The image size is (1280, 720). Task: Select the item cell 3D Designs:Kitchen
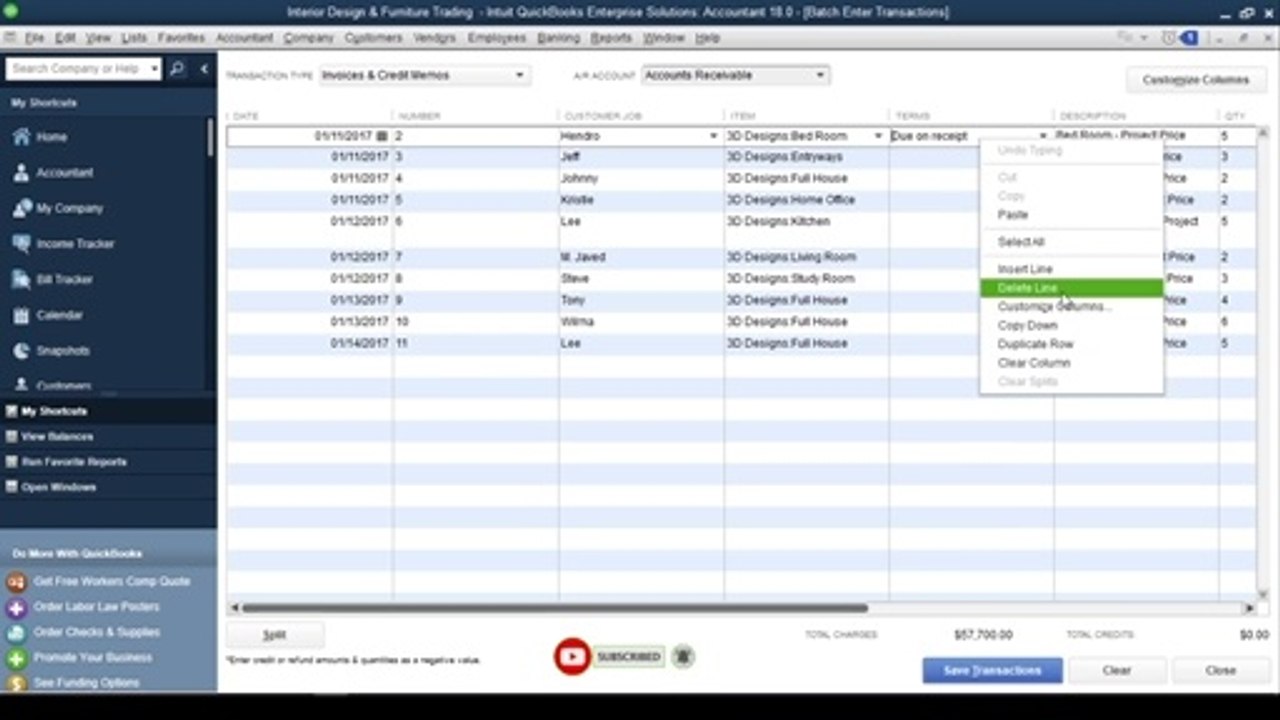point(806,222)
